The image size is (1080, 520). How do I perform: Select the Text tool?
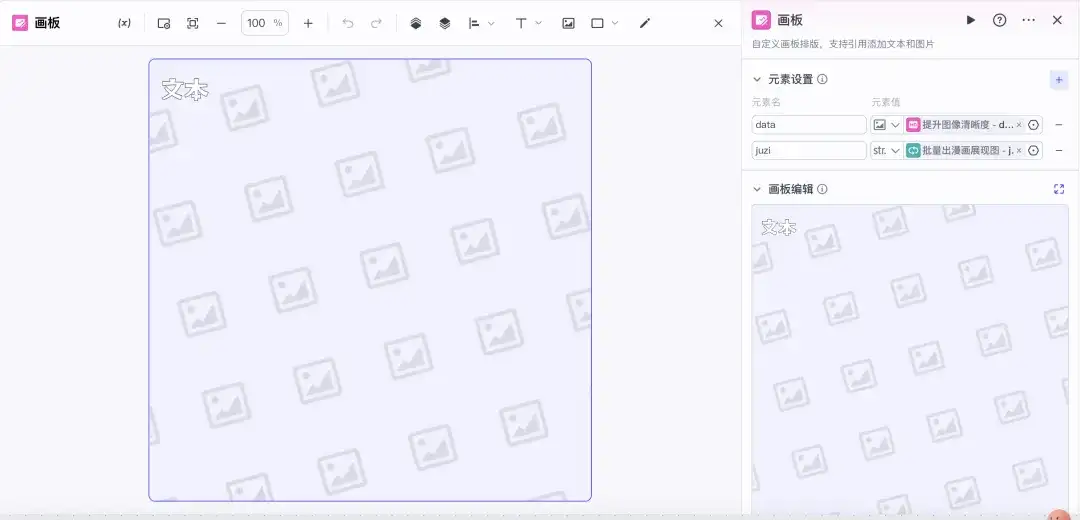(521, 23)
